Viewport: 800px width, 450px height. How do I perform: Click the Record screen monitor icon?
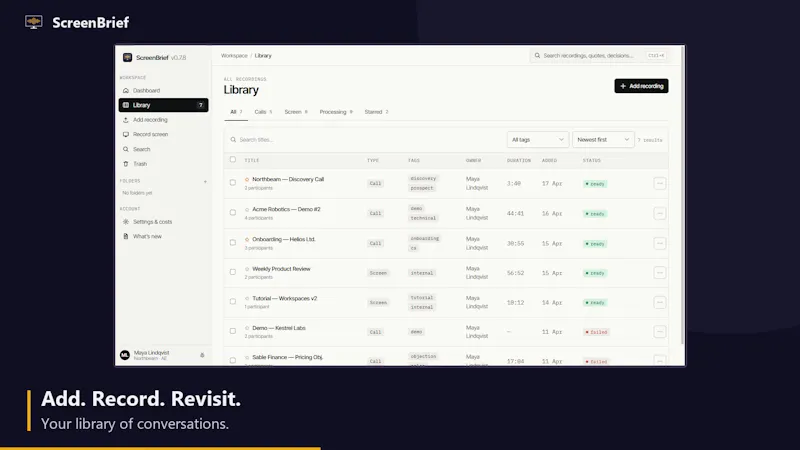point(126,134)
